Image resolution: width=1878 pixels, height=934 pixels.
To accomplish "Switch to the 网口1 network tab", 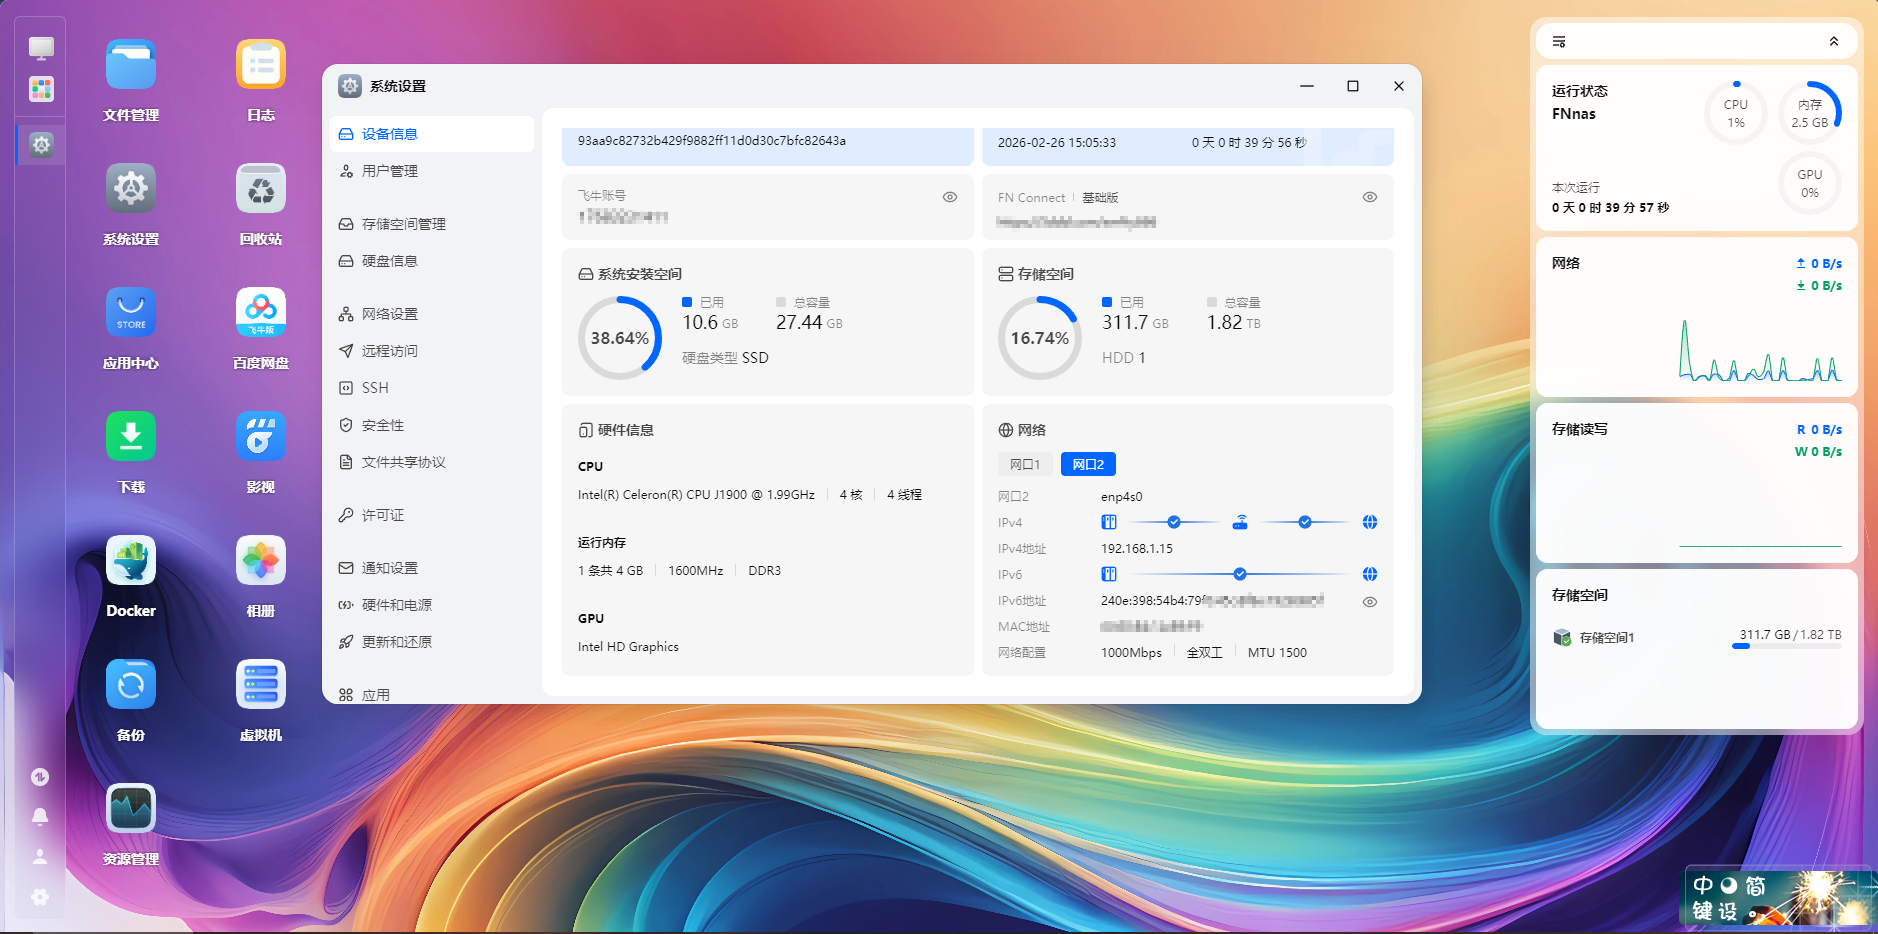I will point(1024,465).
